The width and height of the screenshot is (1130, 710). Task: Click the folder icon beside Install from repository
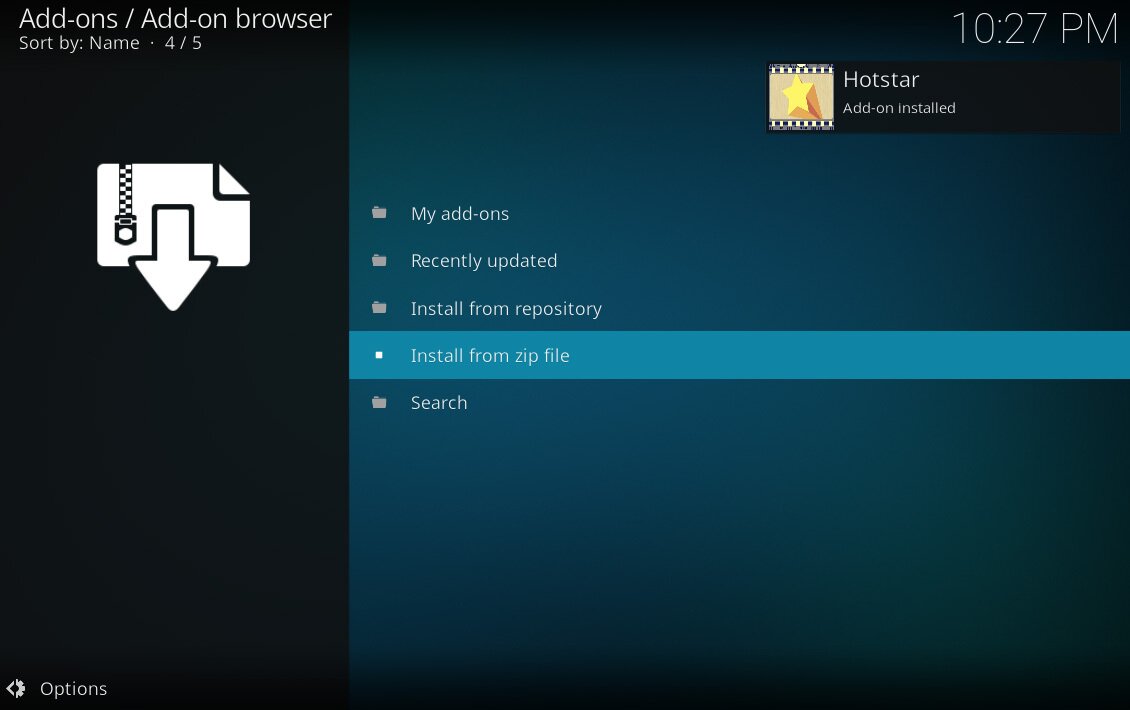pos(379,308)
